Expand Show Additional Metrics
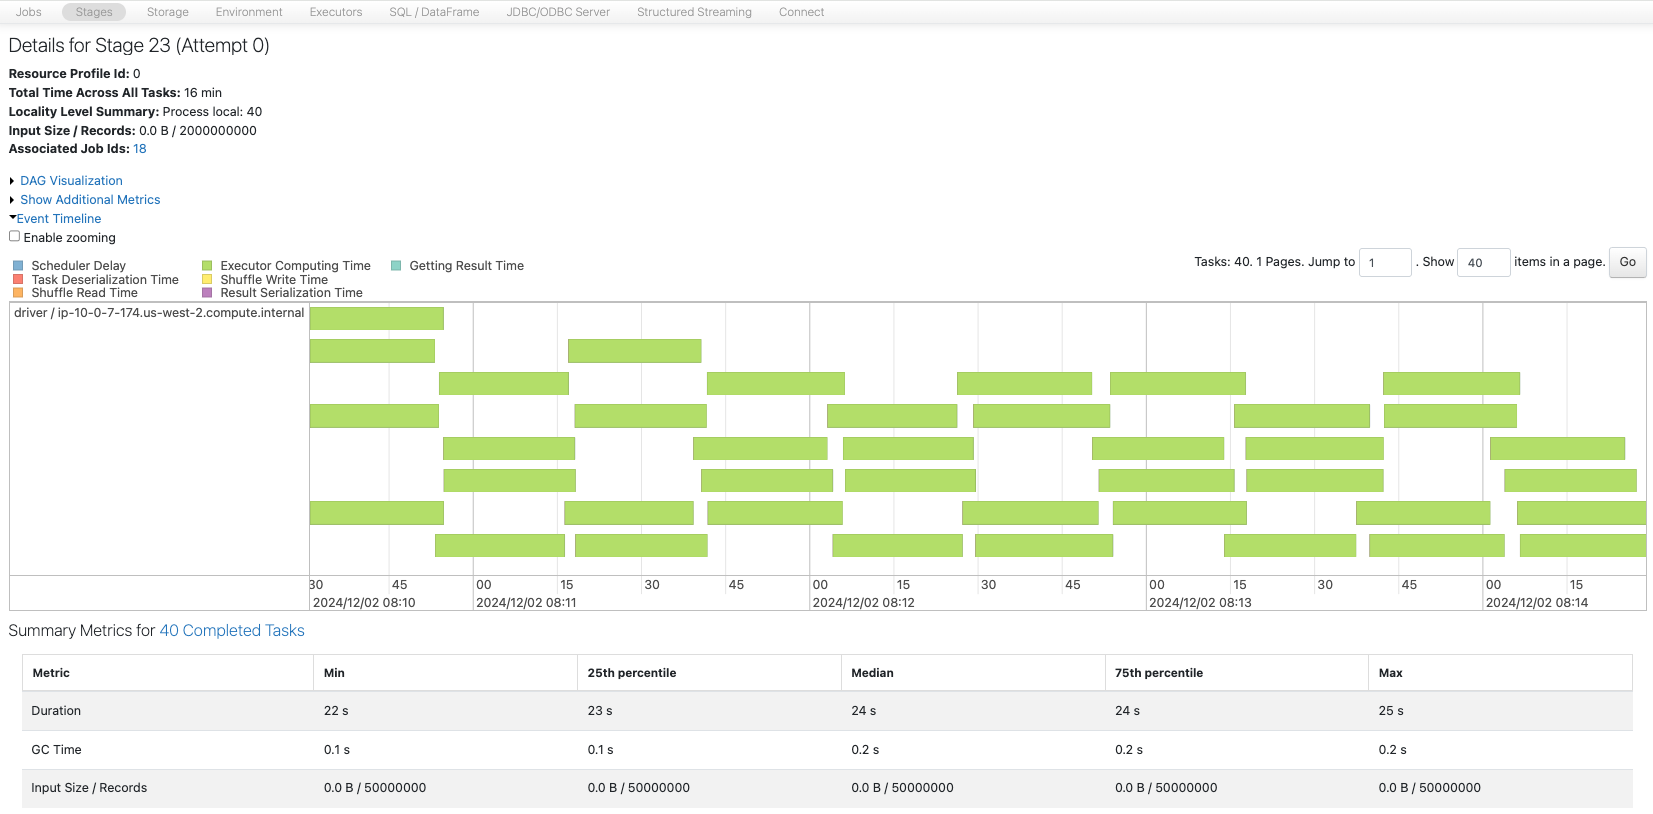Image resolution: width=1653 pixels, height=814 pixels. coord(90,200)
